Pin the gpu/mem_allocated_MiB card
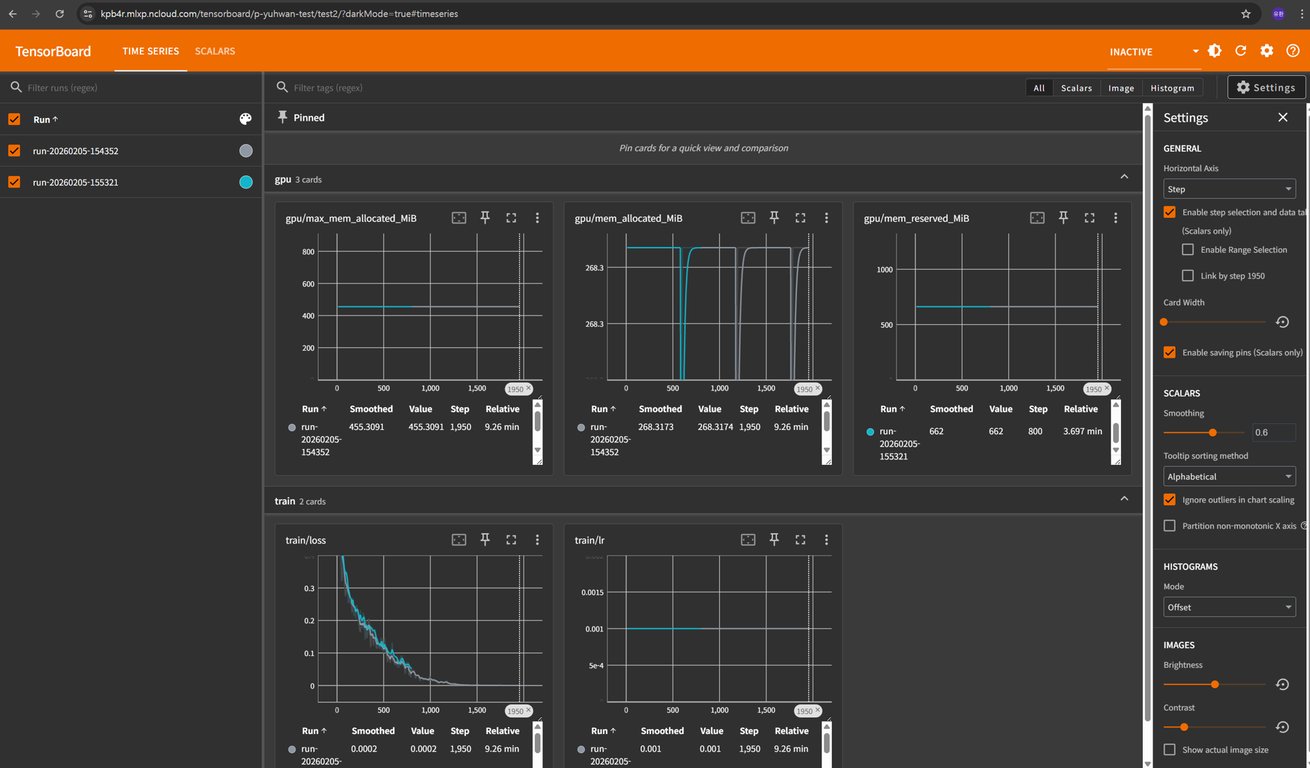 tap(774, 218)
